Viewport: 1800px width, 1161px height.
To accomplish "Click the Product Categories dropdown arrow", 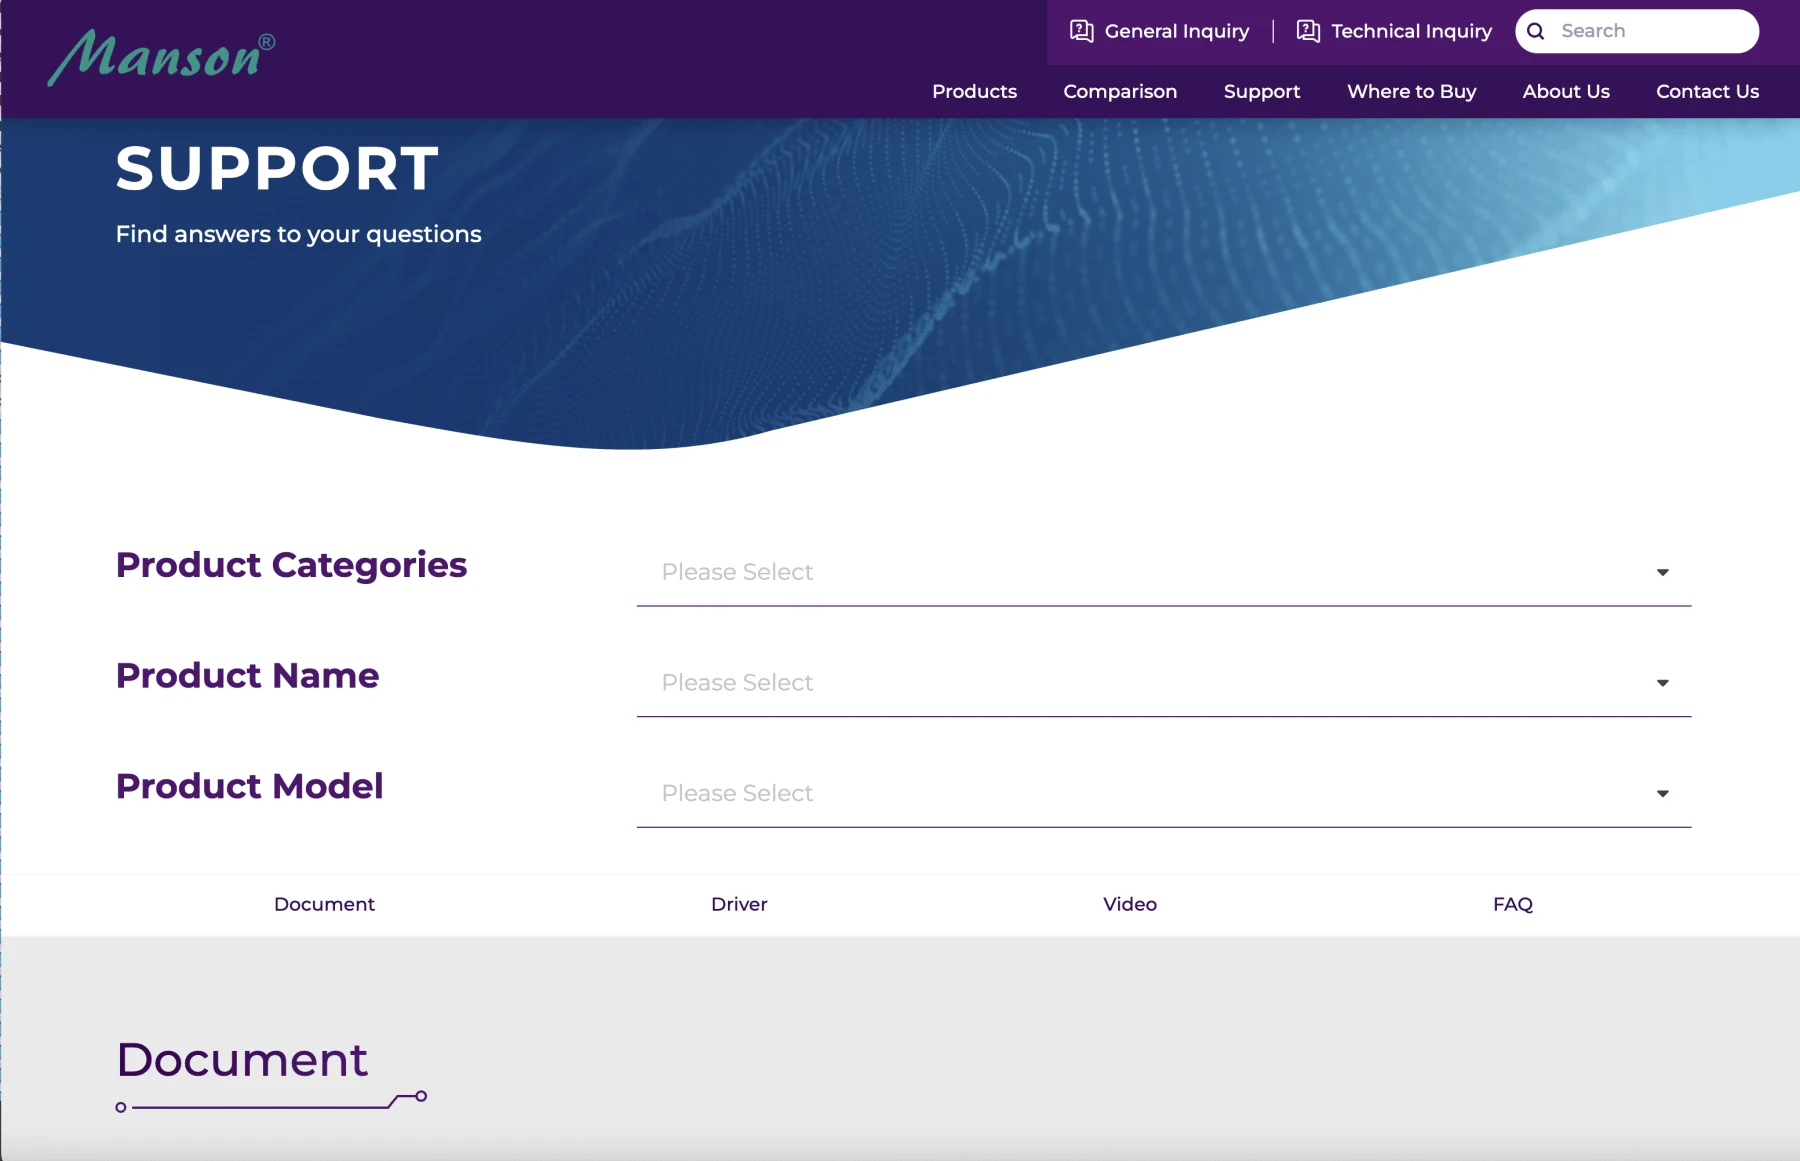I will click(x=1662, y=573).
